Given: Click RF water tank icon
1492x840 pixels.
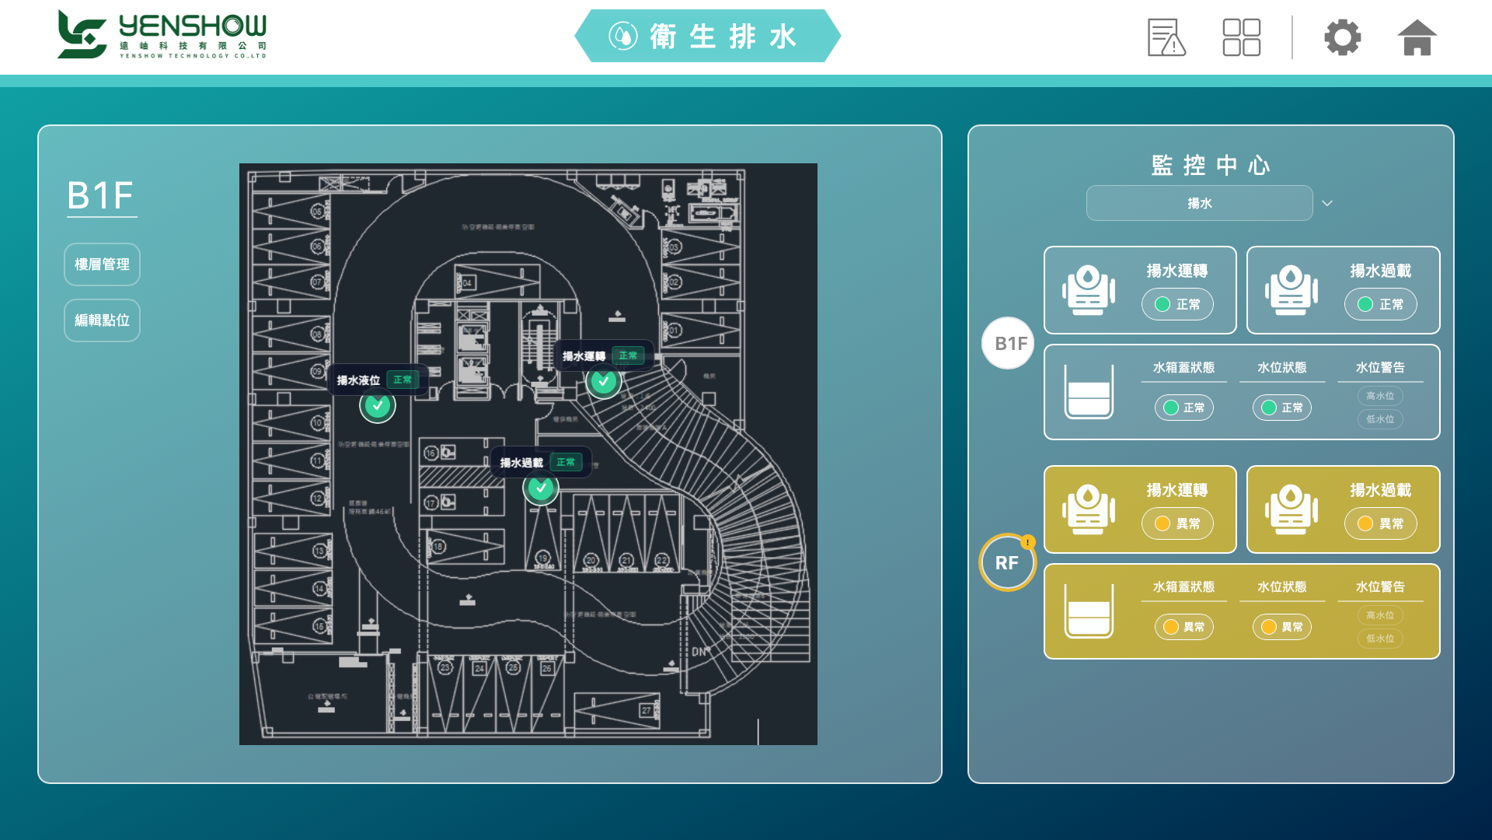Looking at the screenshot, I should tap(1089, 611).
